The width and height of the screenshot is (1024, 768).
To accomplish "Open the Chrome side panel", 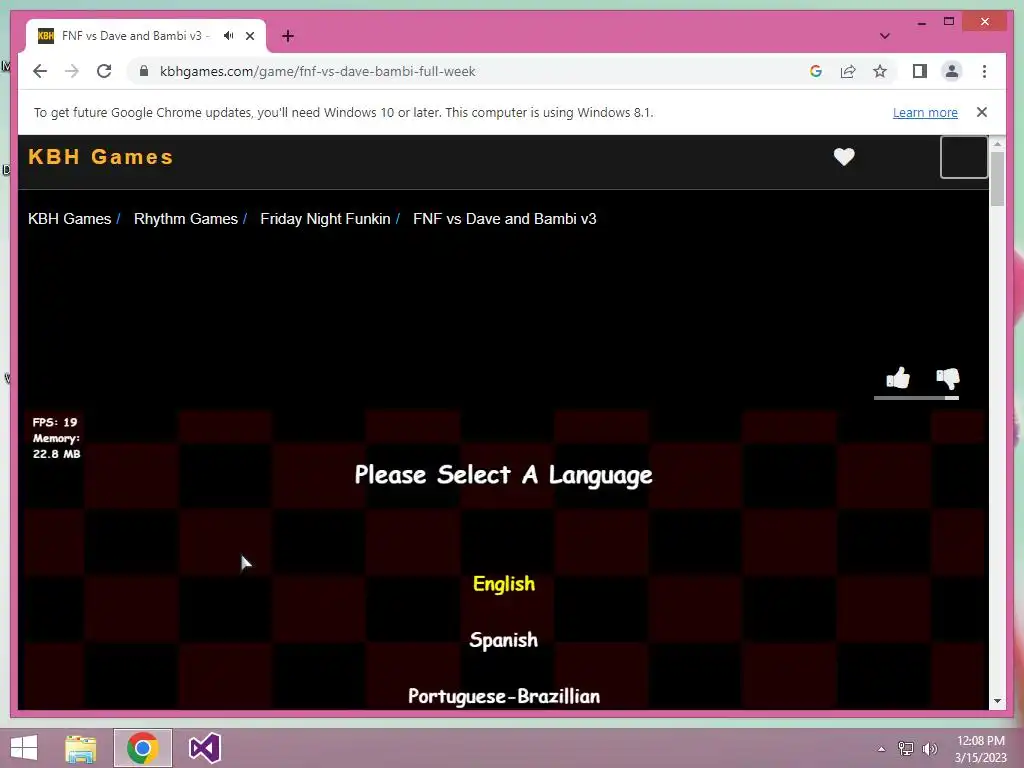I will click(920, 71).
